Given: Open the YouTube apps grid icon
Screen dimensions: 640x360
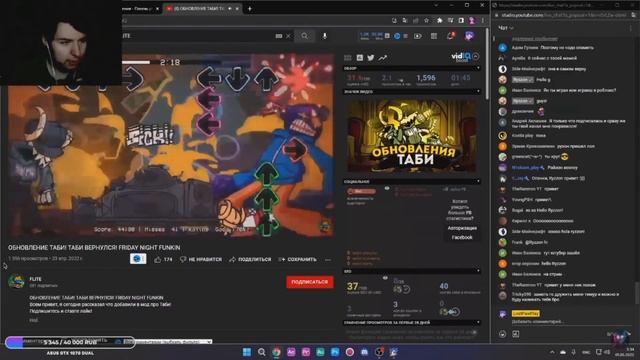Looking at the screenshot, I should coord(433,36).
